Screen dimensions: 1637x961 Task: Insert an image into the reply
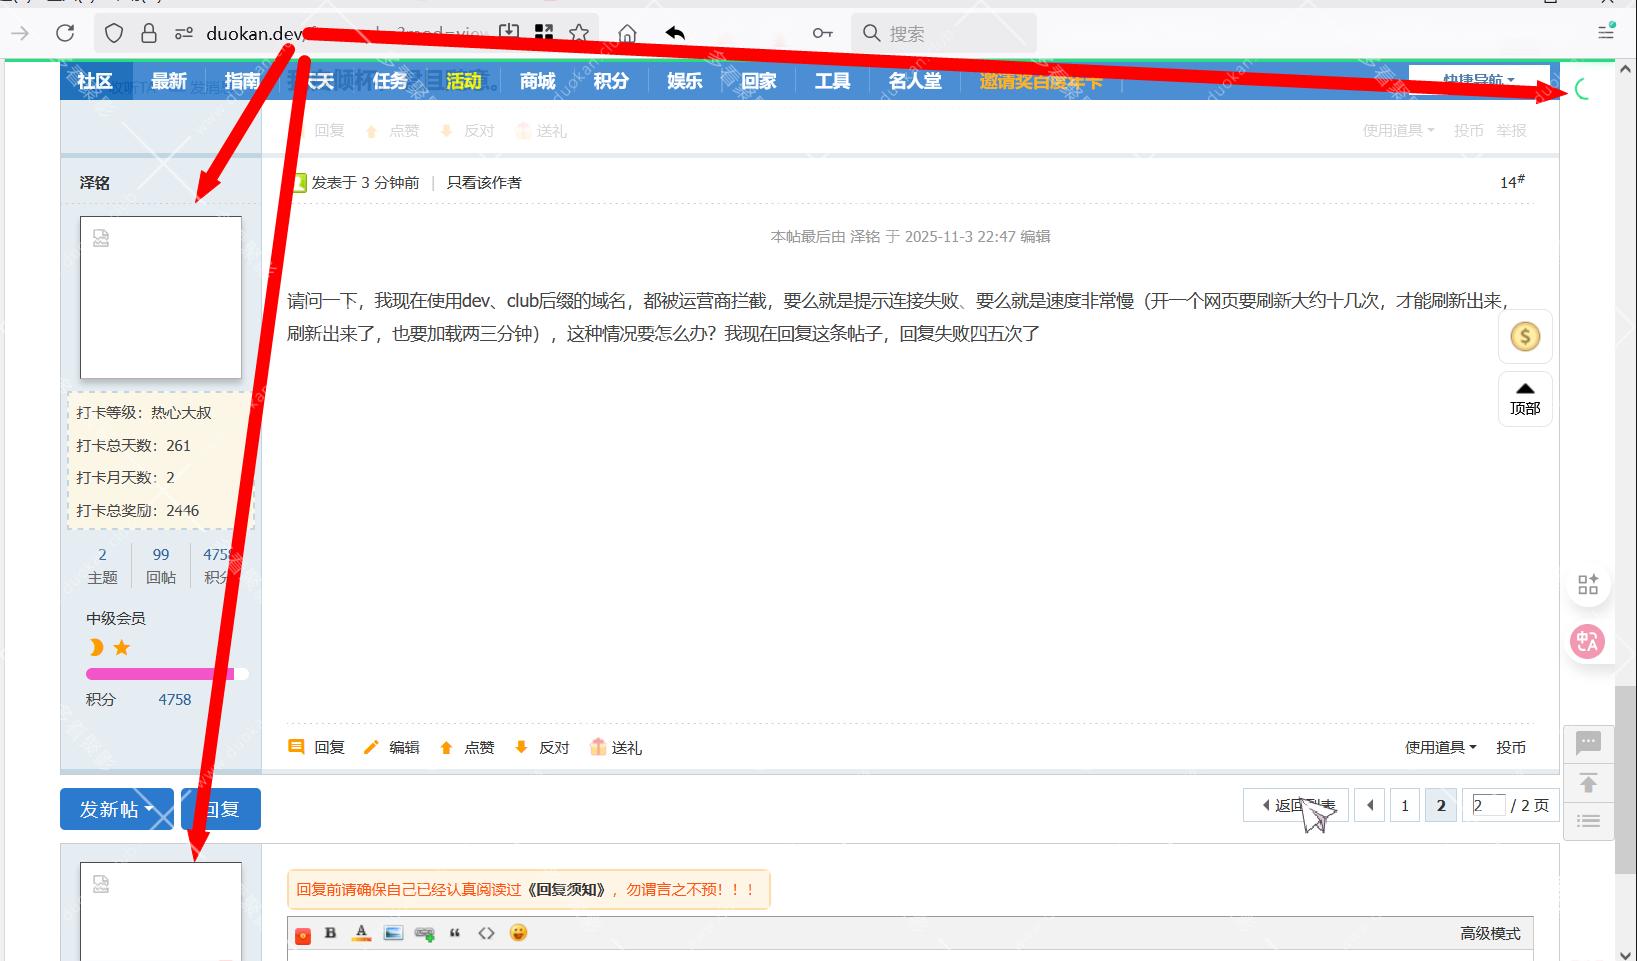392,933
